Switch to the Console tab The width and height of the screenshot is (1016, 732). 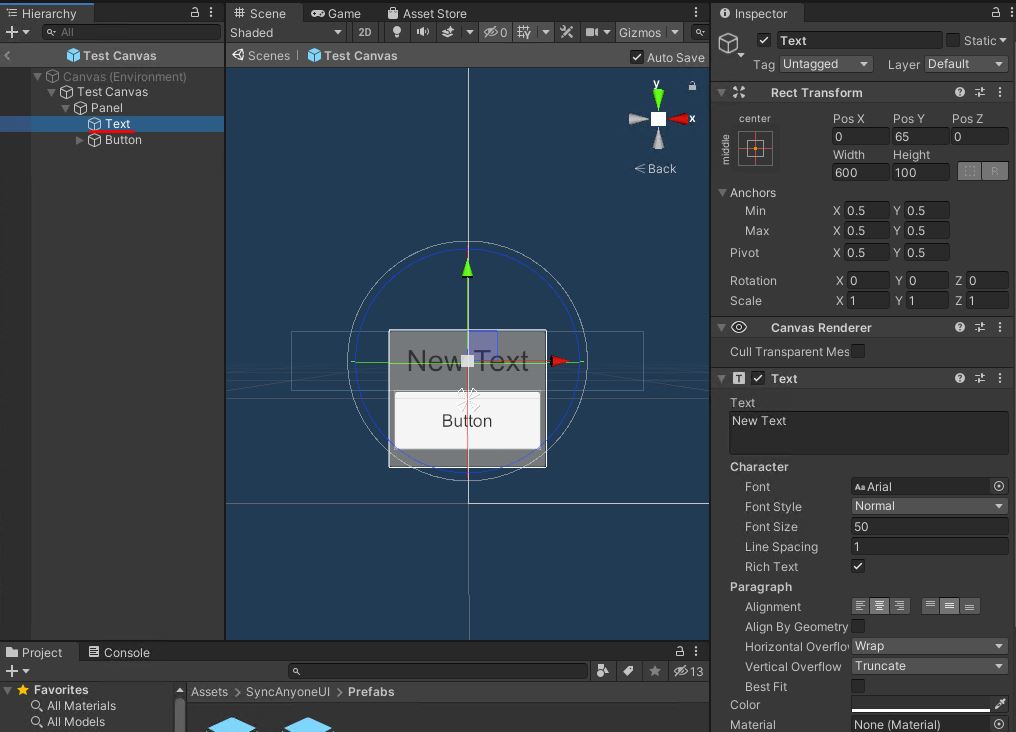[119, 652]
